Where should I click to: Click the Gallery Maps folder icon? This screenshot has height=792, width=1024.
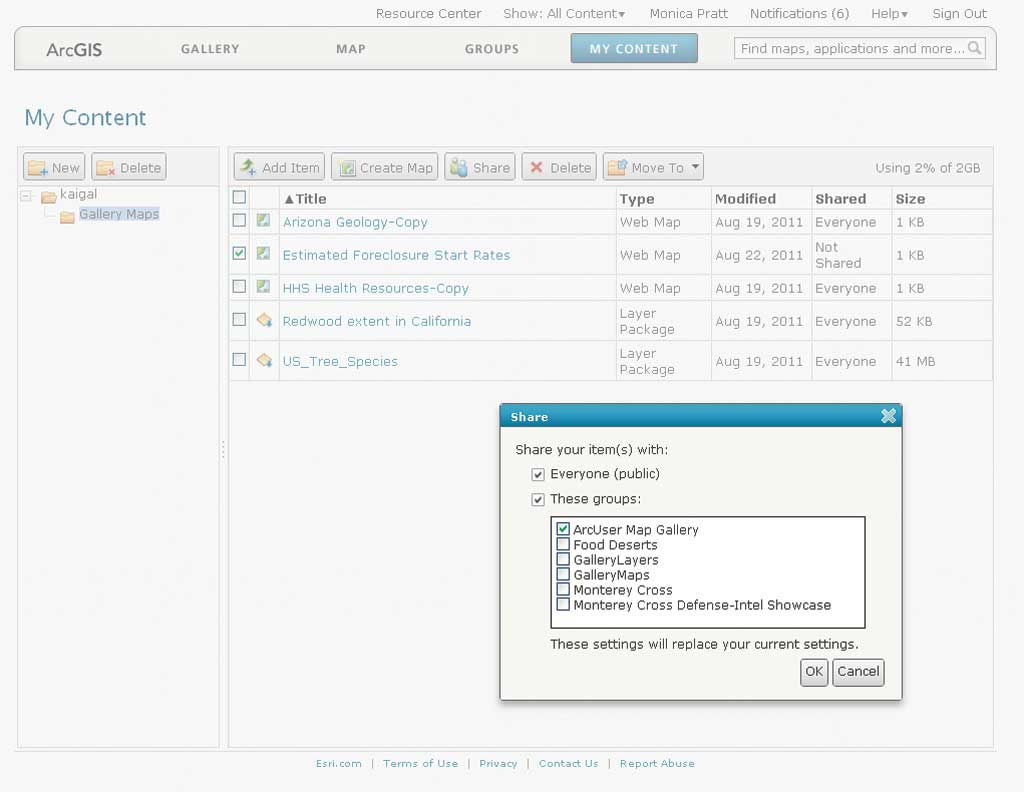67,217
